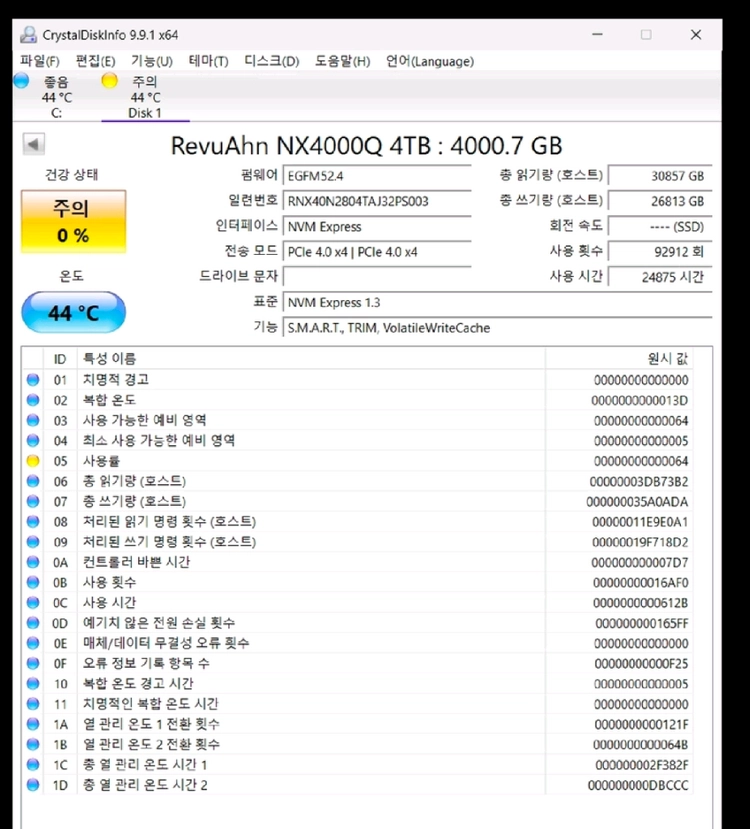Close the CrystalDiskInfo window
This screenshot has width=750, height=829.
click(696, 34)
